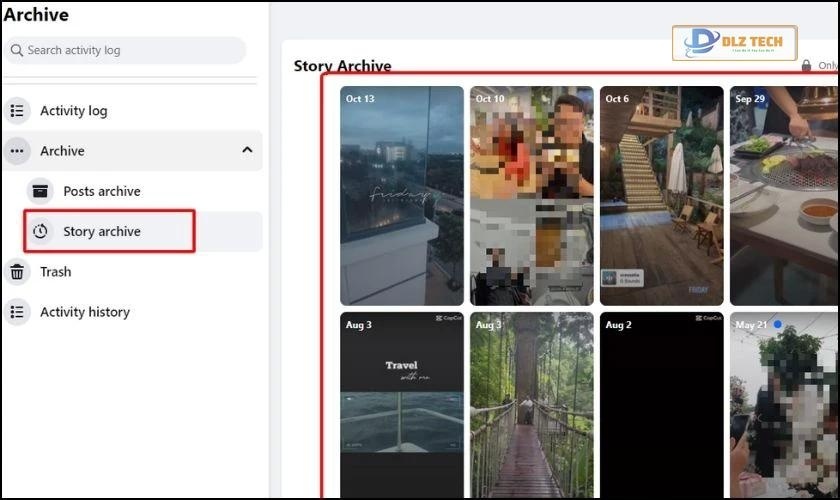
Task: Open Activity history
Action: point(132,312)
